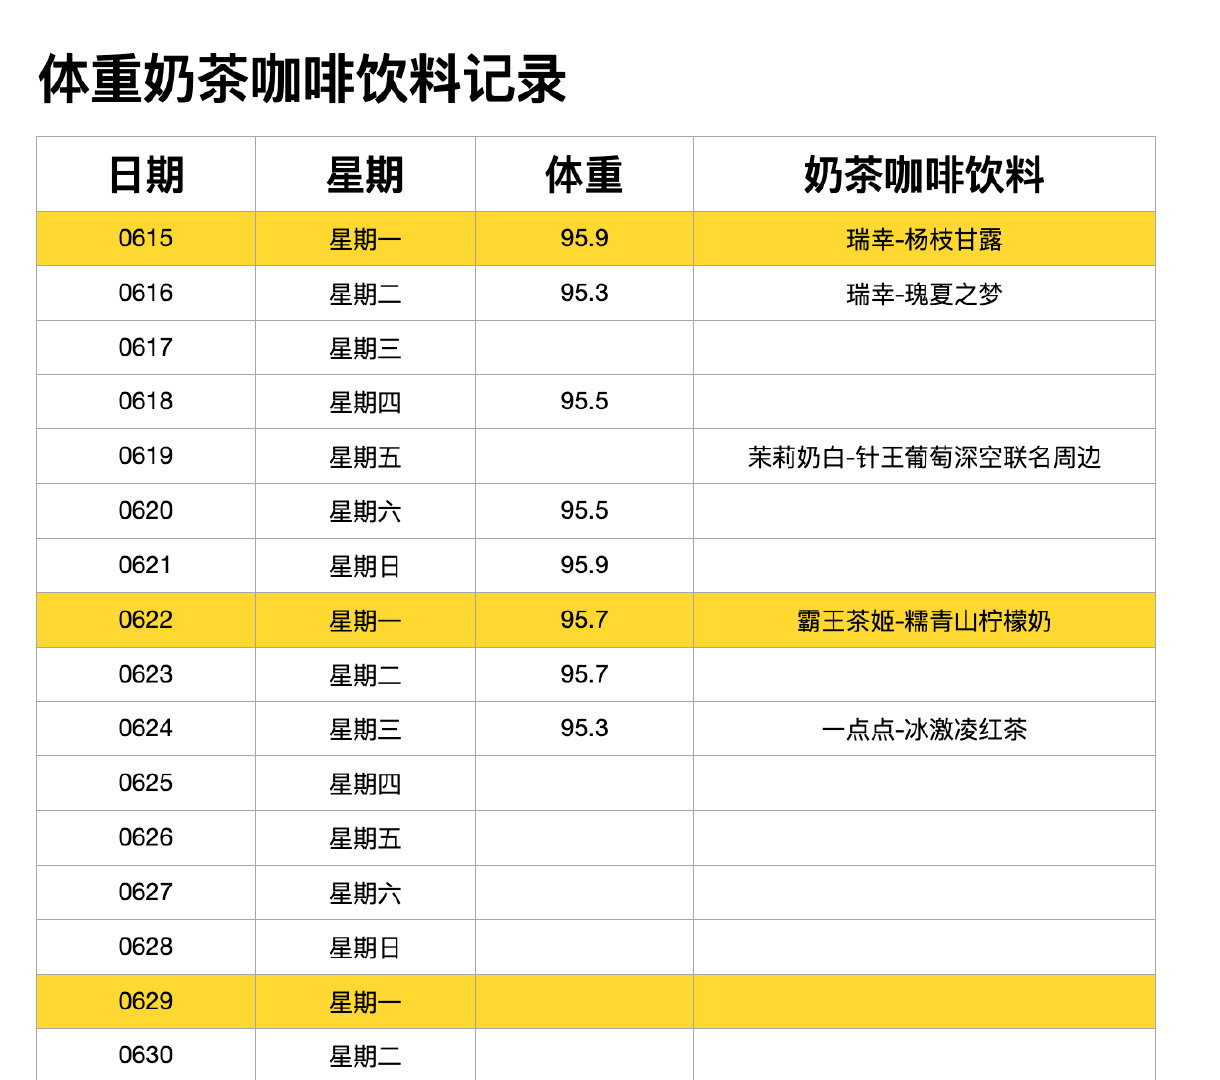Click the empty weight cell for 0629
Image resolution: width=1220 pixels, height=1080 pixels.
[x=584, y=1001]
